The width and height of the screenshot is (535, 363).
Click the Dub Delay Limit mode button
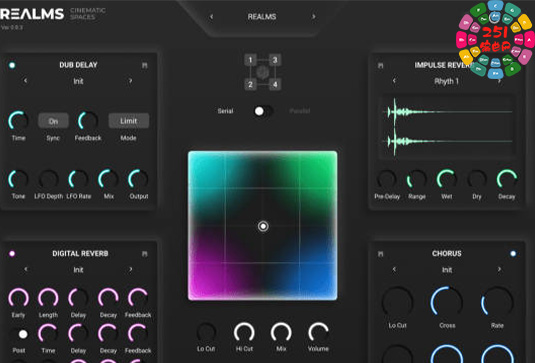[129, 121]
